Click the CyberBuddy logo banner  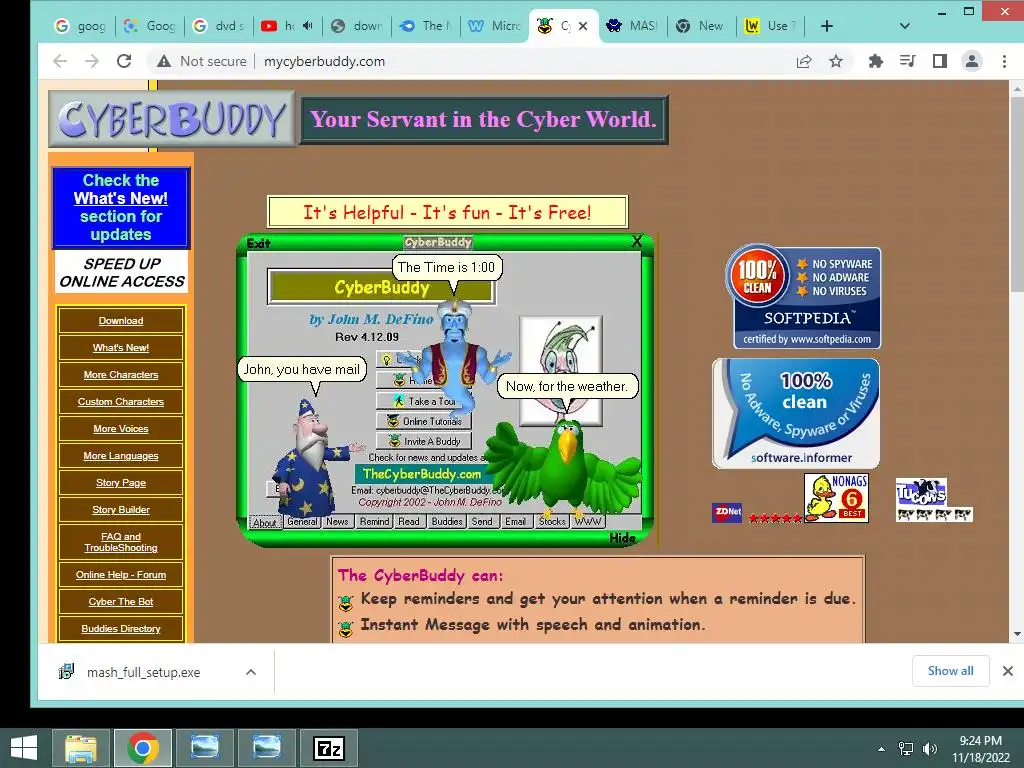click(171, 119)
